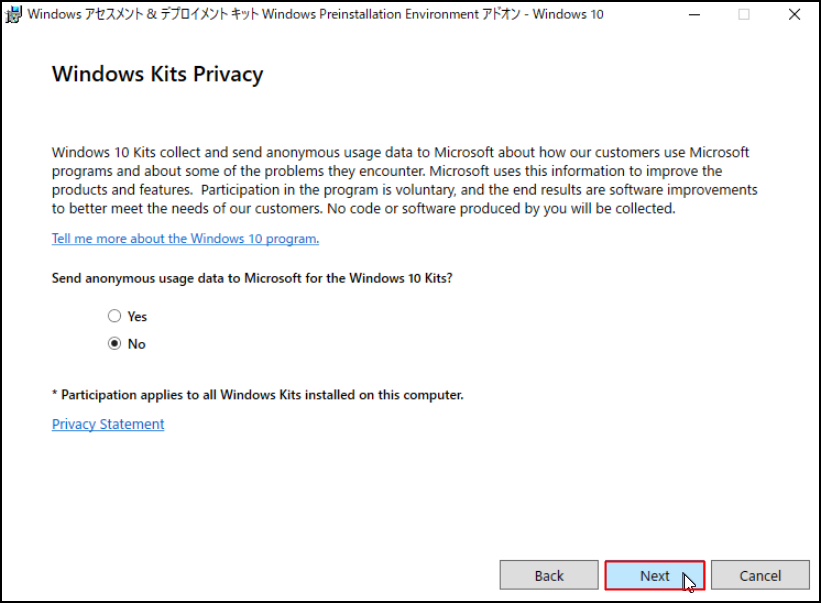Click the "Windows Kits Privacy" heading

point(157,74)
